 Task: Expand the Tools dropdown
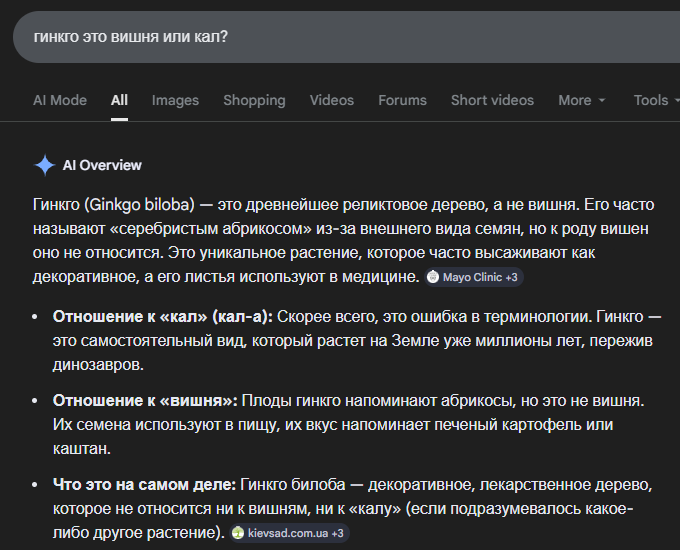[656, 100]
